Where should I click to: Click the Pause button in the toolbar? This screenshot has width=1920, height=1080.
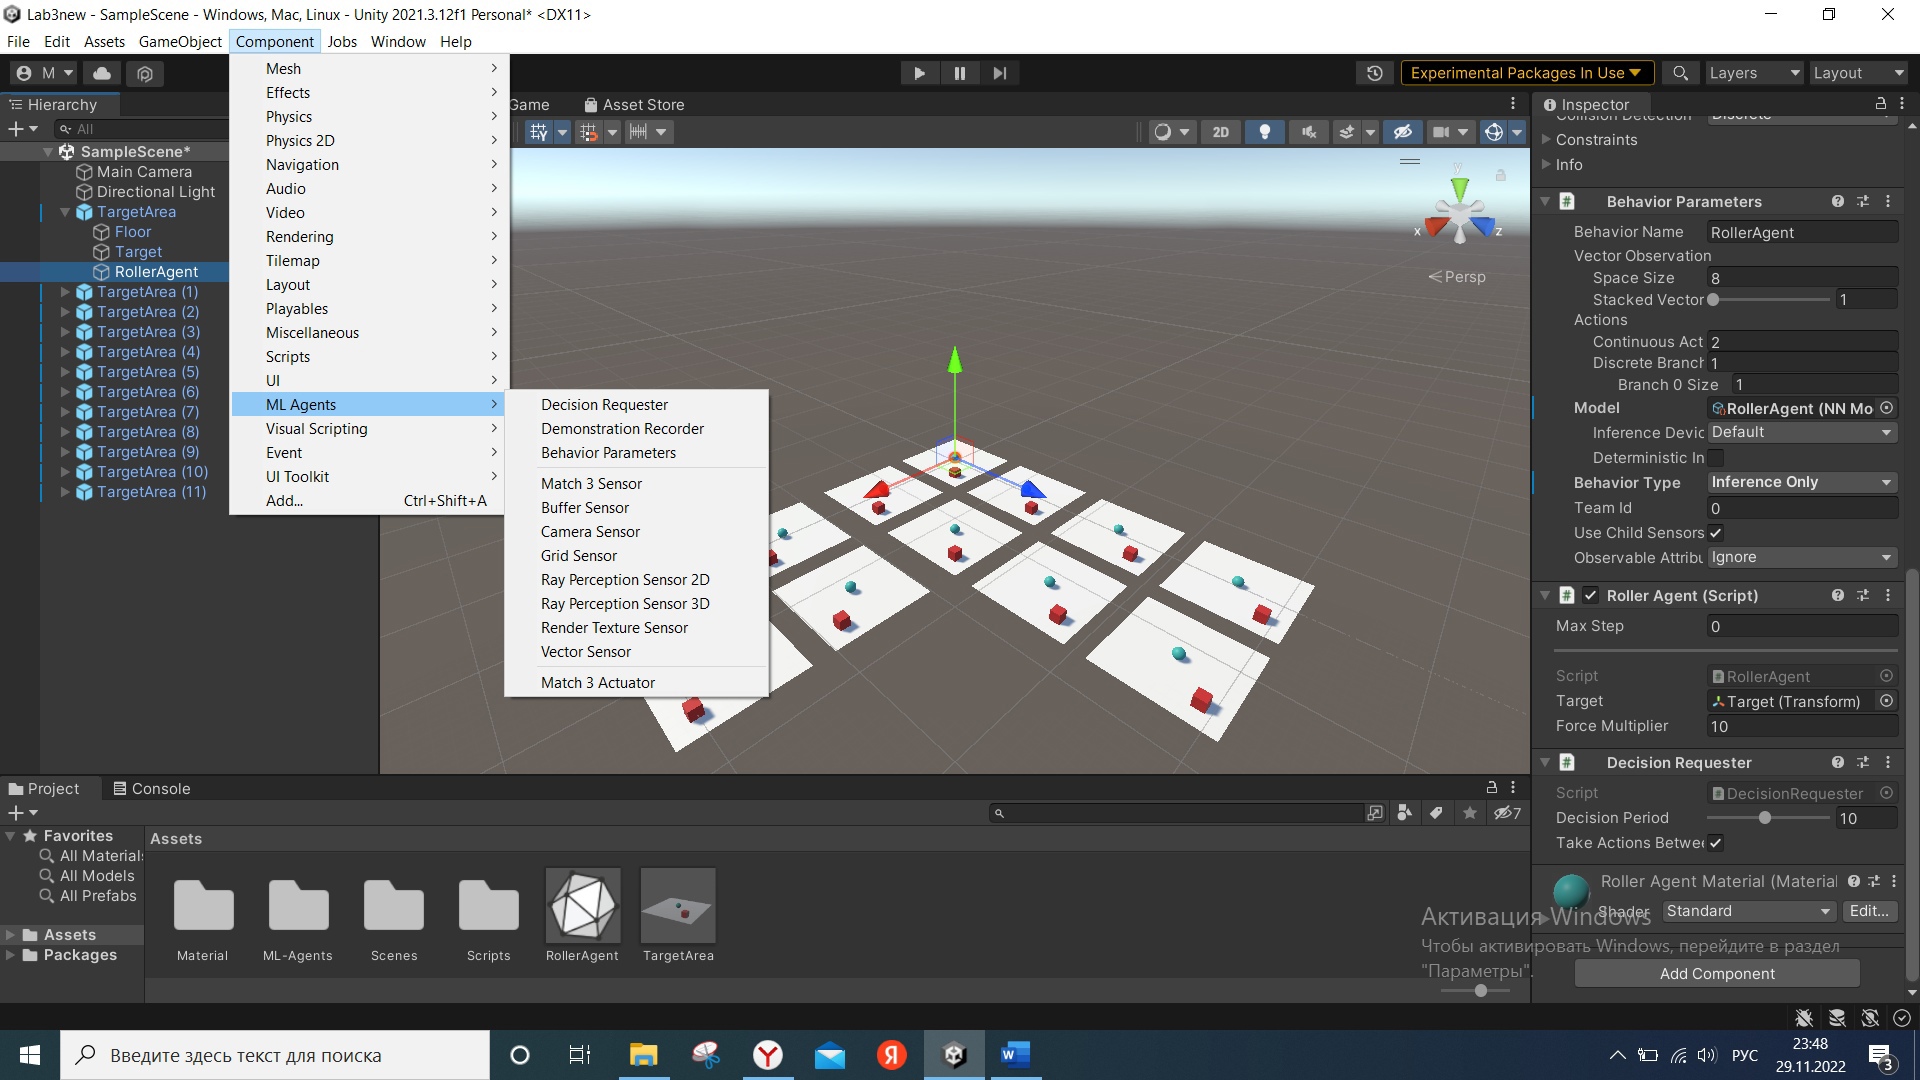pyautogui.click(x=960, y=73)
